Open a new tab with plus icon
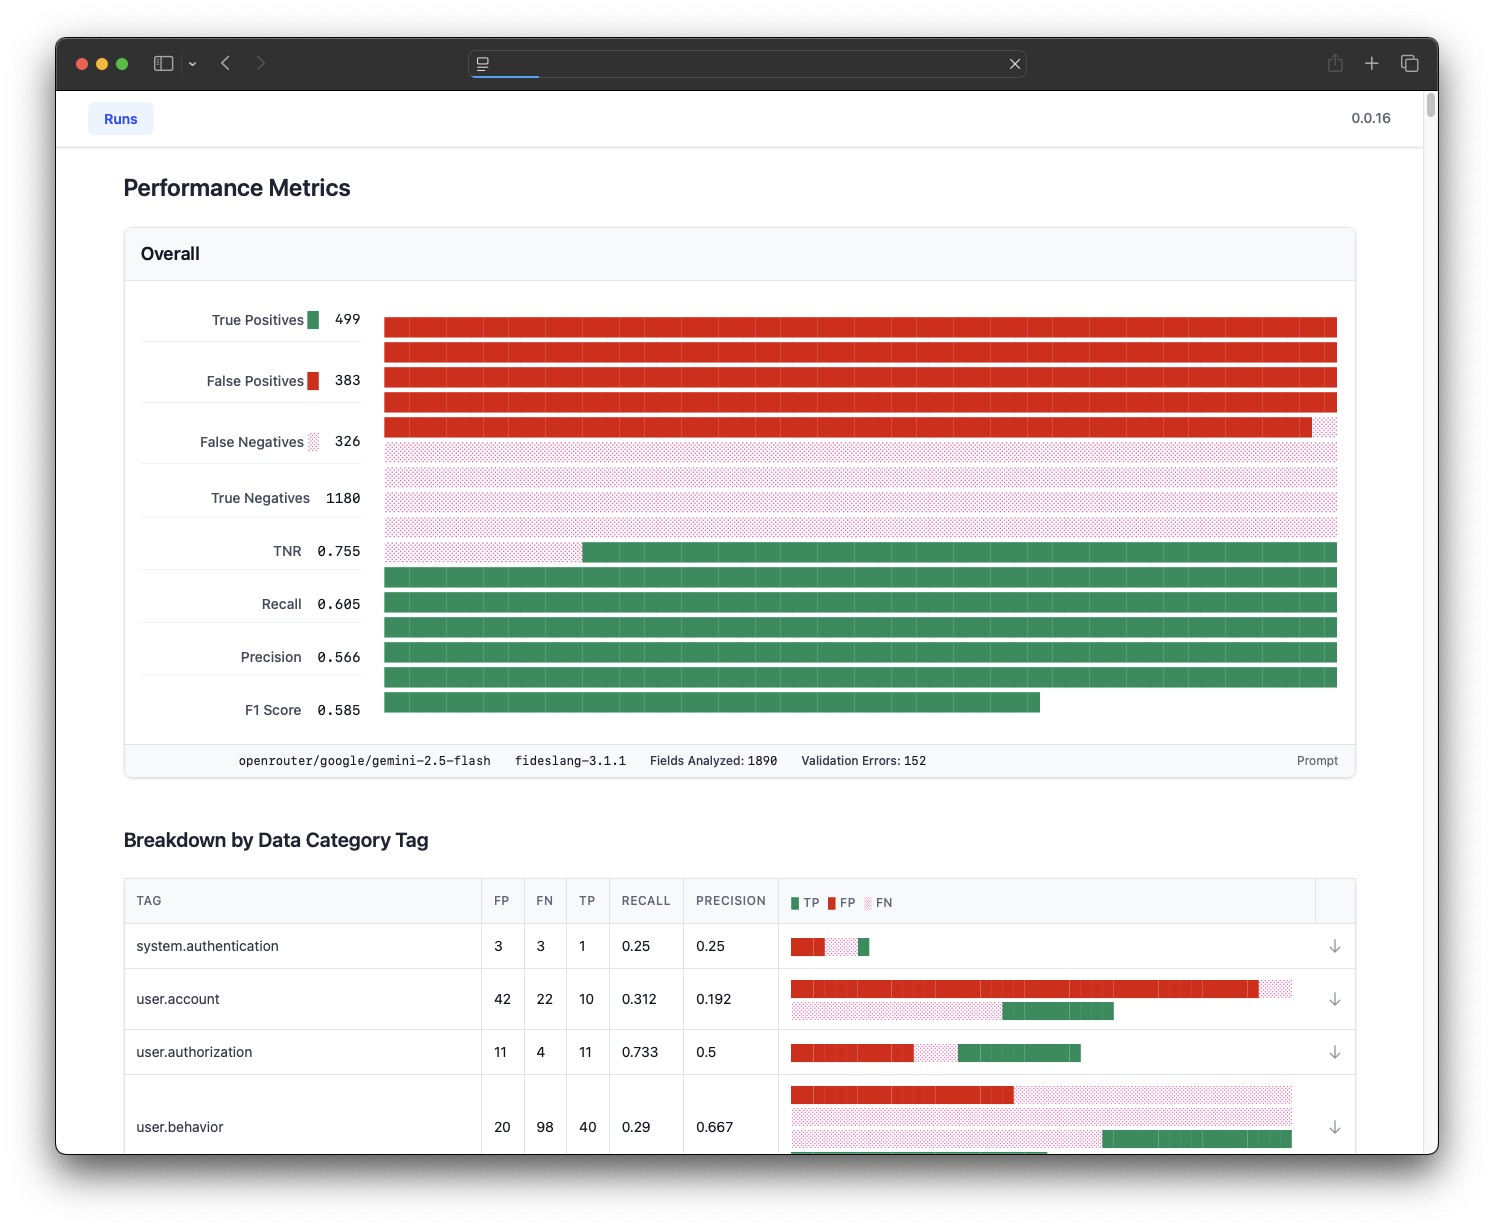Viewport: 1494px width, 1228px height. pyautogui.click(x=1372, y=63)
